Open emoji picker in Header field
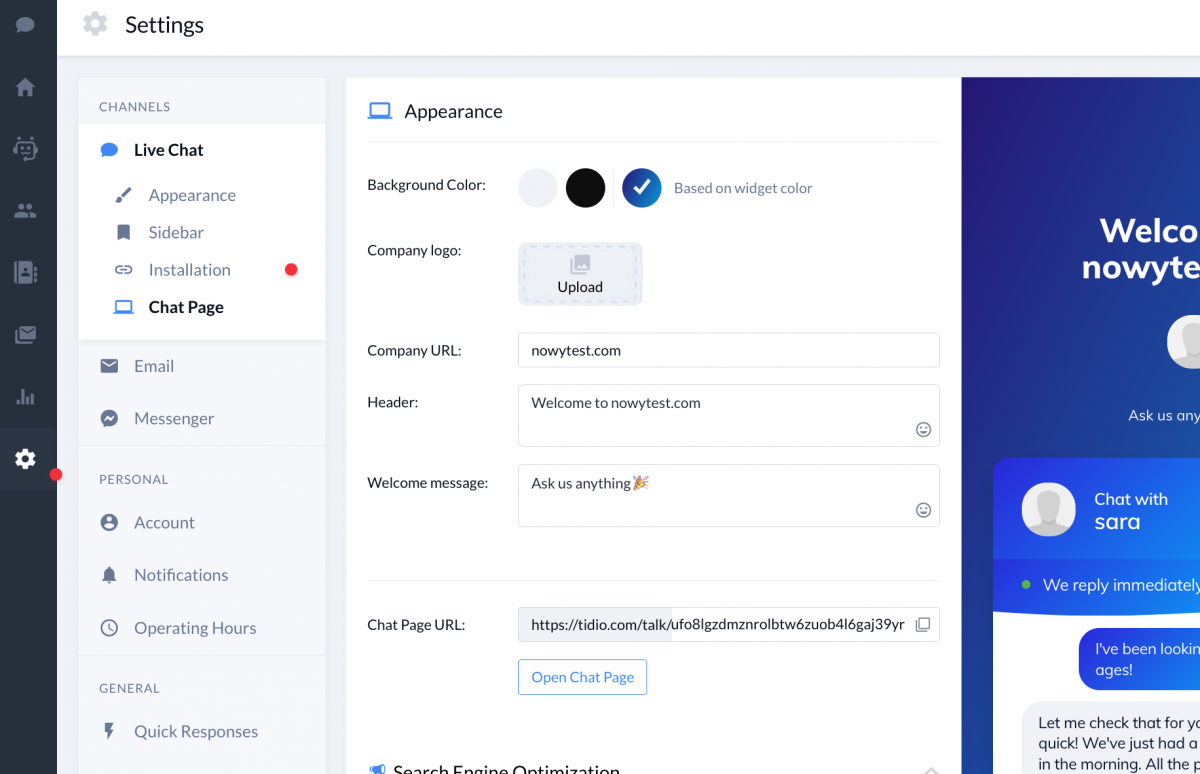 [x=923, y=429]
